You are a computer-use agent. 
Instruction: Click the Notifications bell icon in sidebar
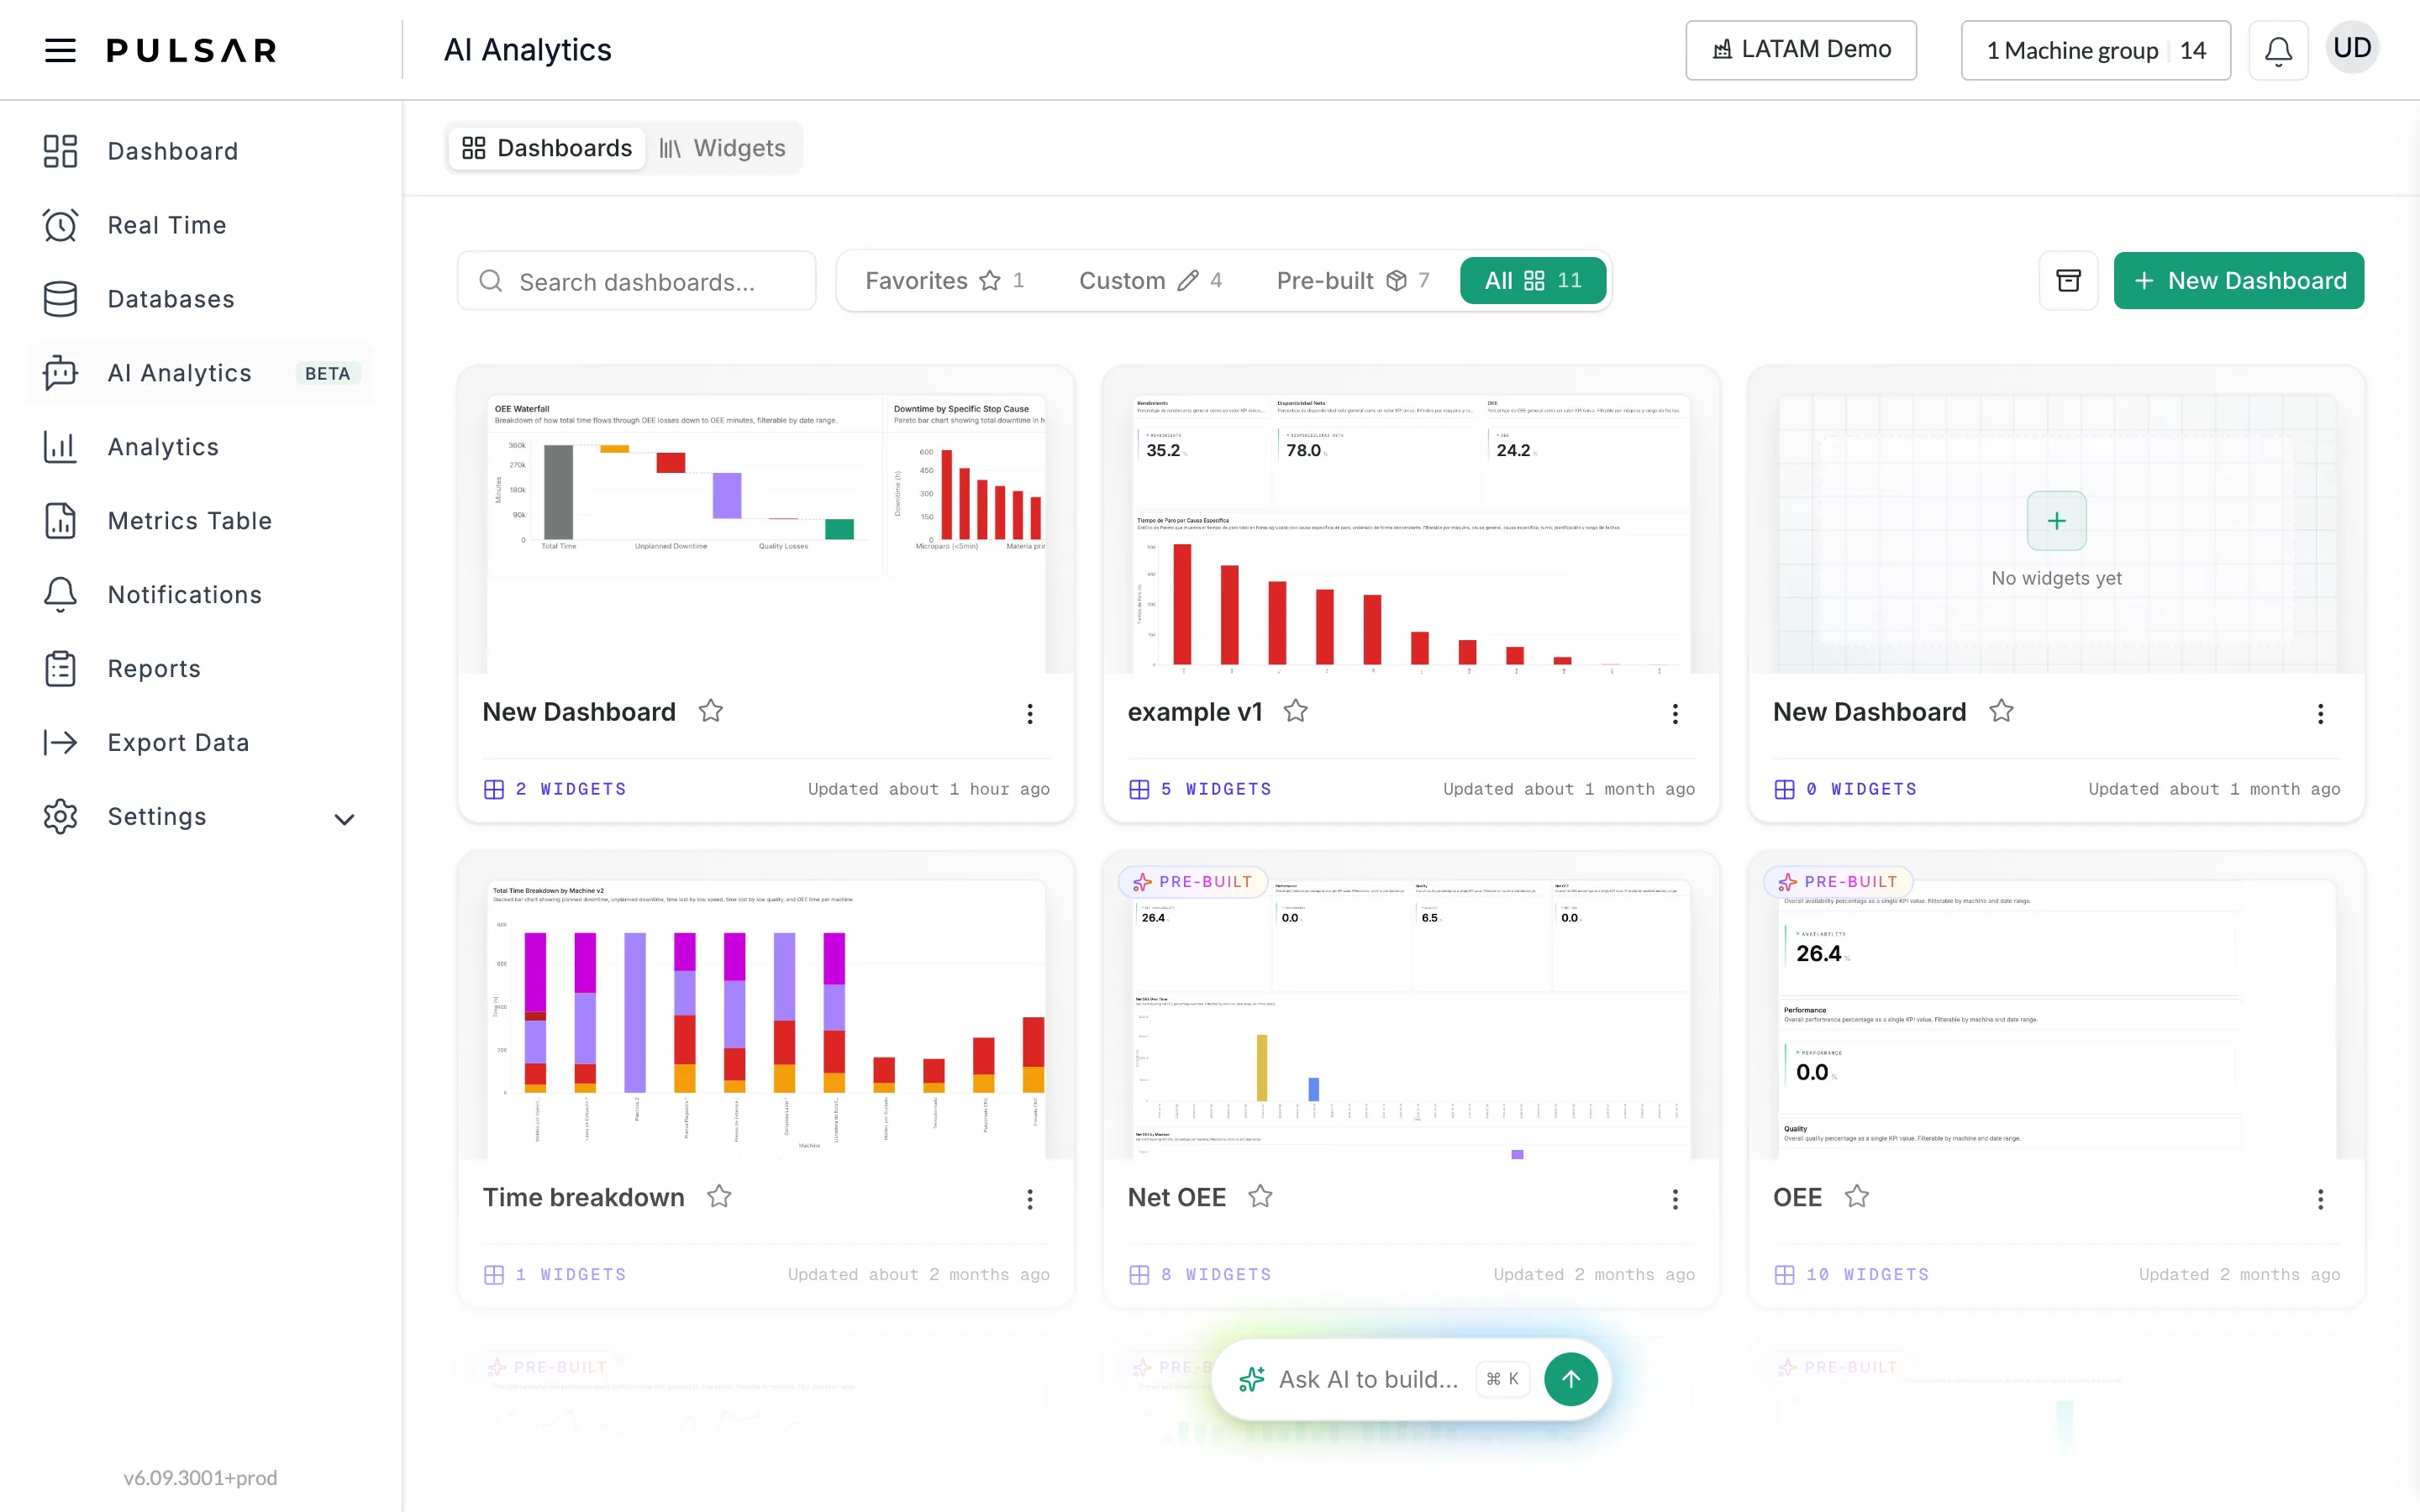coord(60,595)
